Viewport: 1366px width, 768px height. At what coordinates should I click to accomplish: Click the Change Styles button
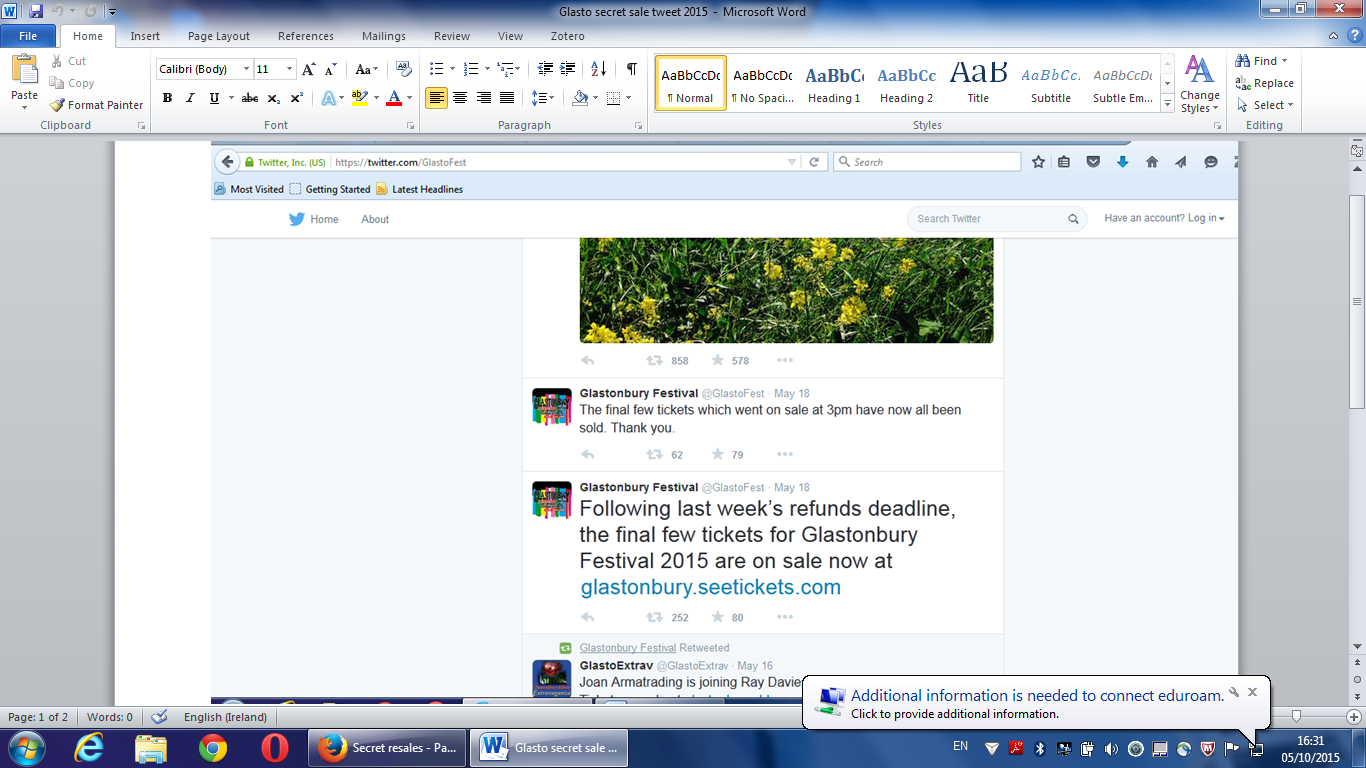point(1199,84)
